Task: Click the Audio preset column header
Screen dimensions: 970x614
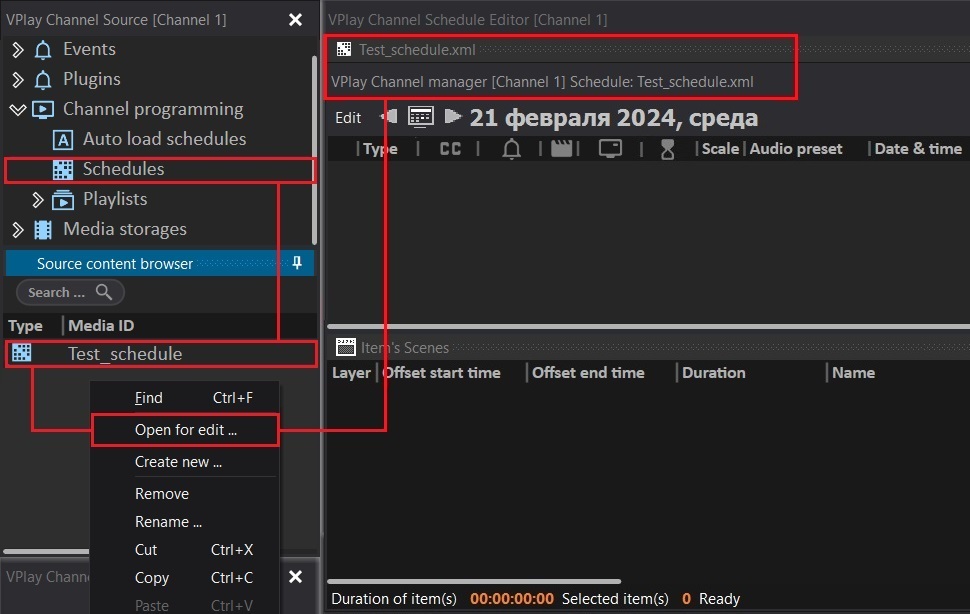Action: coord(796,149)
